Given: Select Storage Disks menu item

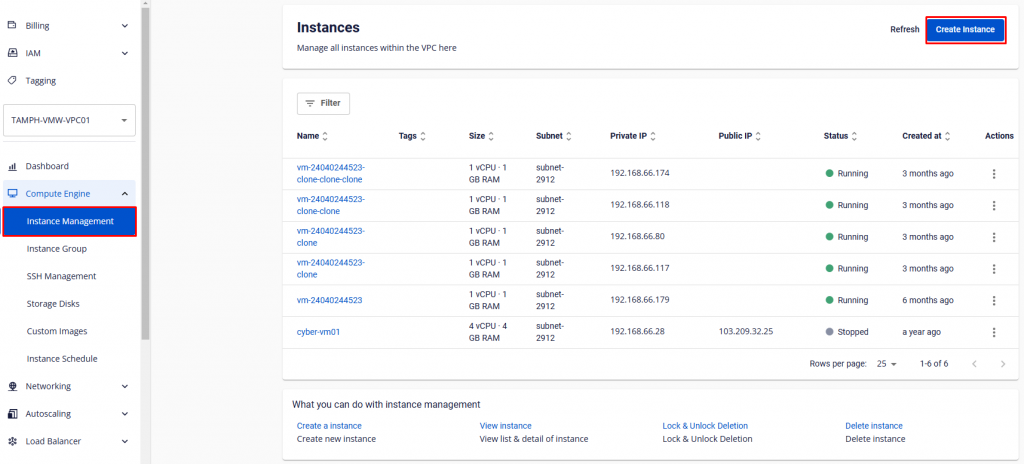Looking at the screenshot, I should pyautogui.click(x=53, y=304).
